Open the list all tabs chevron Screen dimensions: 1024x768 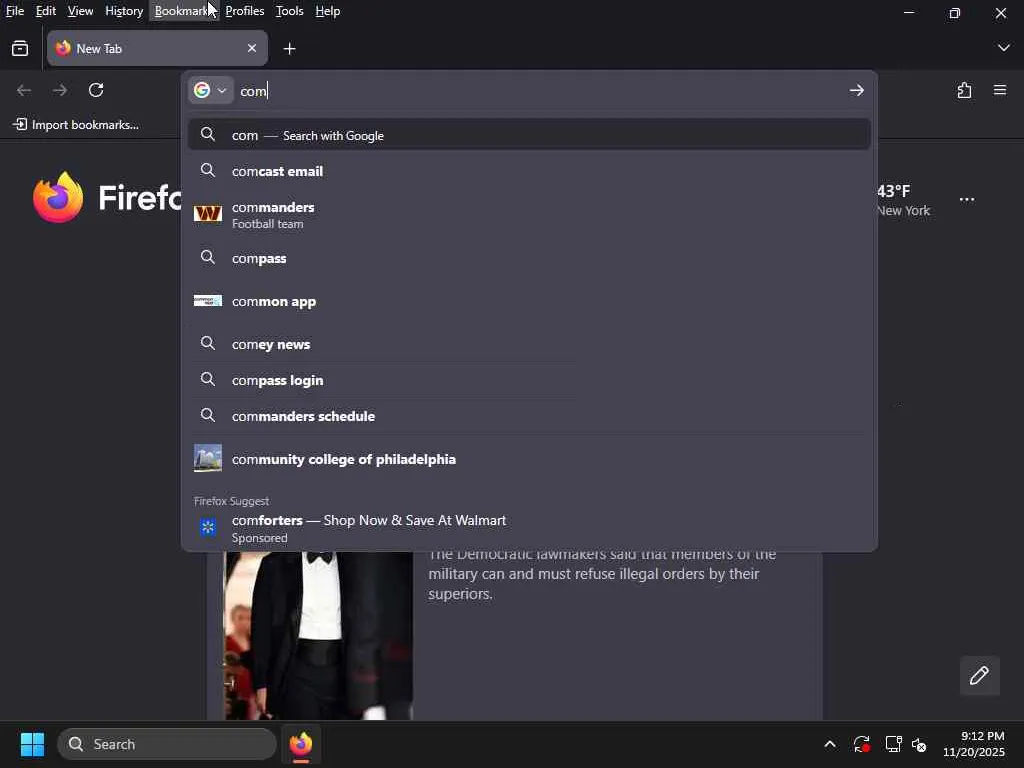(x=1003, y=48)
